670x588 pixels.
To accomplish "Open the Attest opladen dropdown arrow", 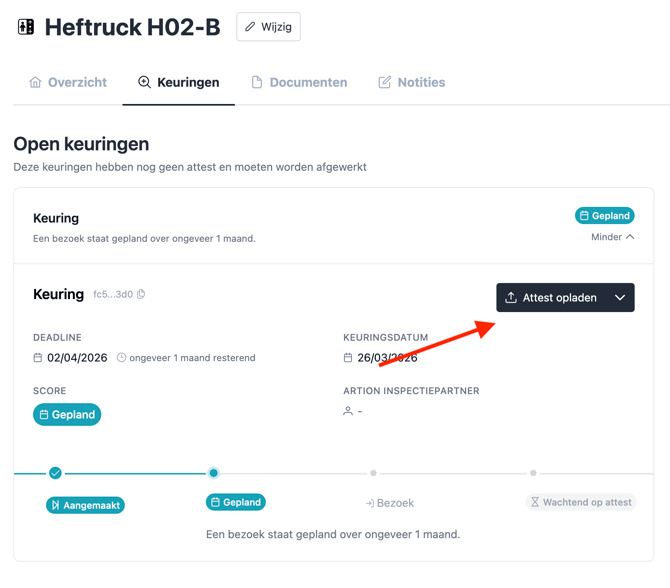I will pyautogui.click(x=620, y=298).
